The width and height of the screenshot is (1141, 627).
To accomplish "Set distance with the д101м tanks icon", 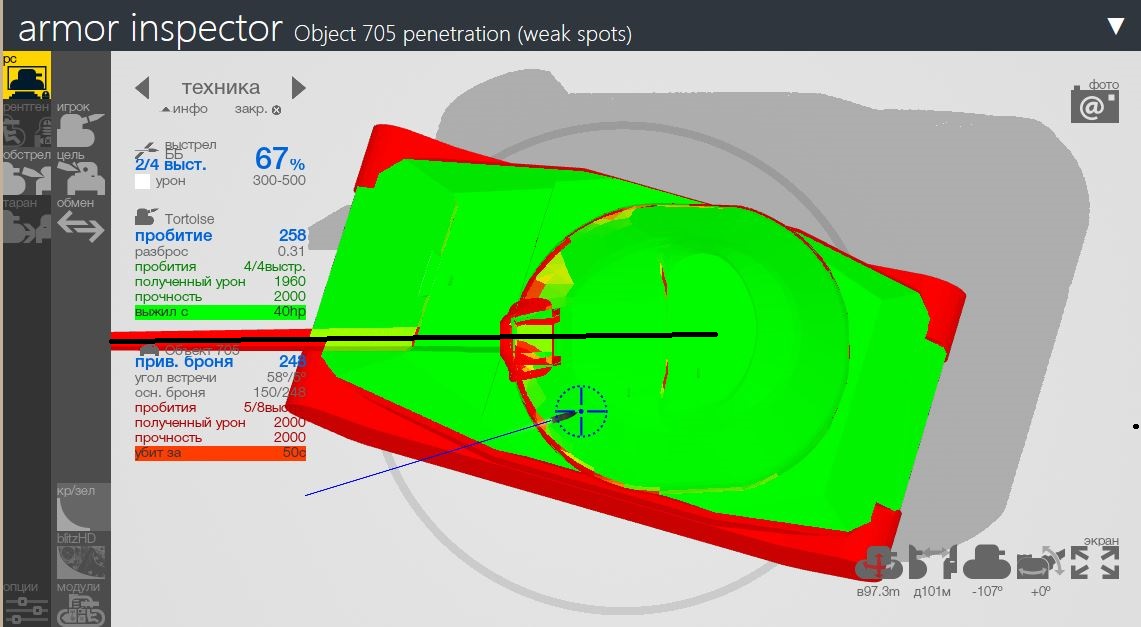I will coord(932,562).
